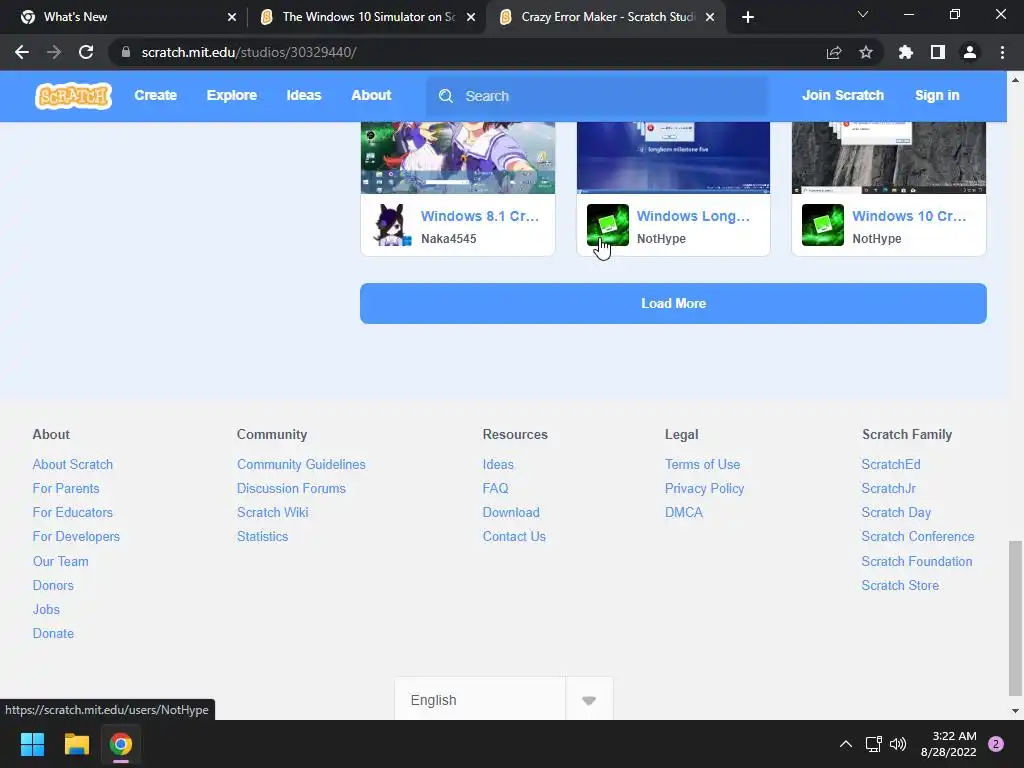Open the Statistics link
1024x768 pixels.
(x=263, y=536)
